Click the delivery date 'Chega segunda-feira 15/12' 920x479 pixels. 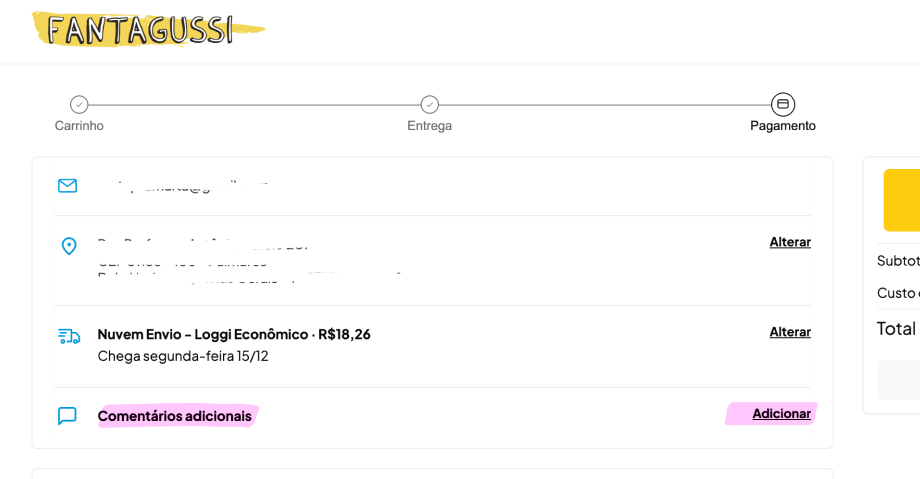point(183,356)
